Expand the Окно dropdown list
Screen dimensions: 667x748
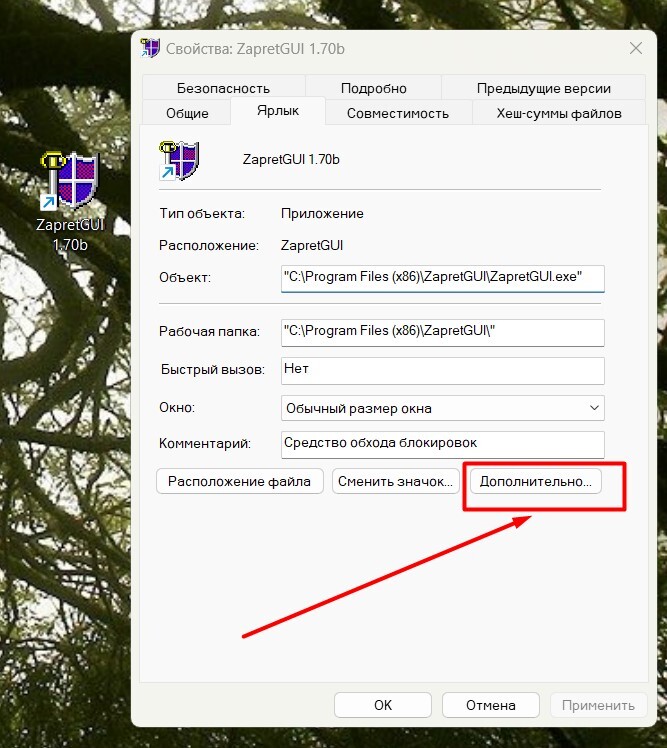pos(443,408)
